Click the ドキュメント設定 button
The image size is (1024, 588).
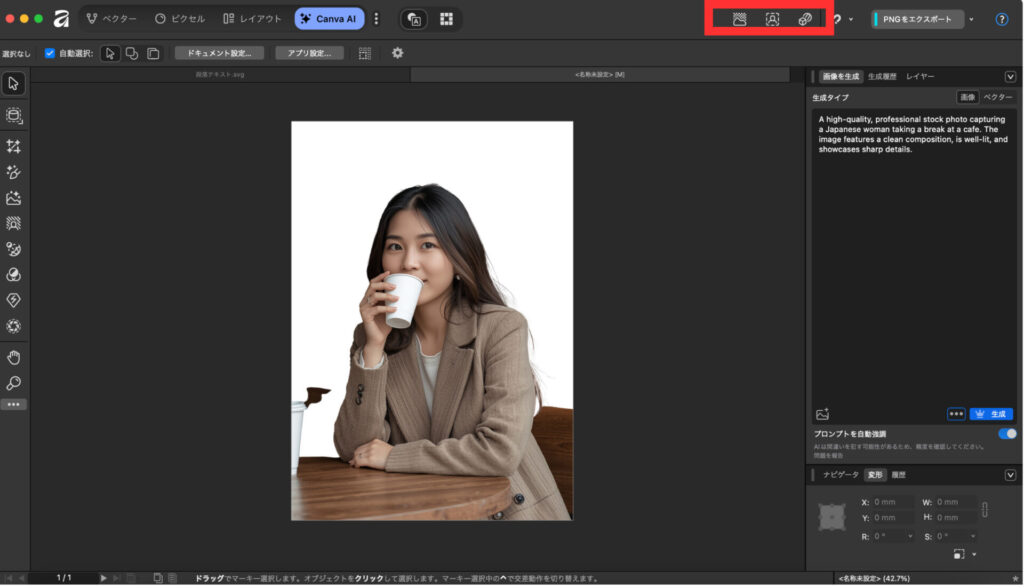click(x=219, y=53)
